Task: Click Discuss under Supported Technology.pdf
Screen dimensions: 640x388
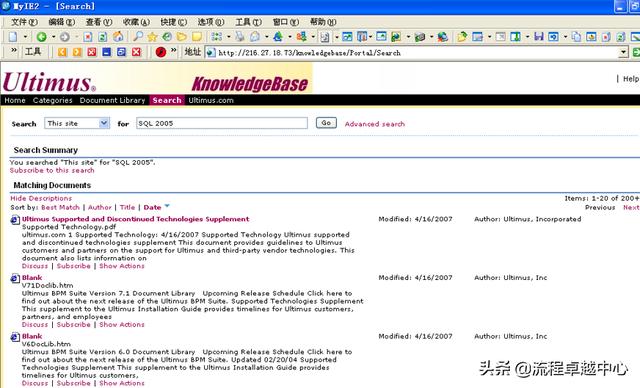Action: tap(35, 266)
